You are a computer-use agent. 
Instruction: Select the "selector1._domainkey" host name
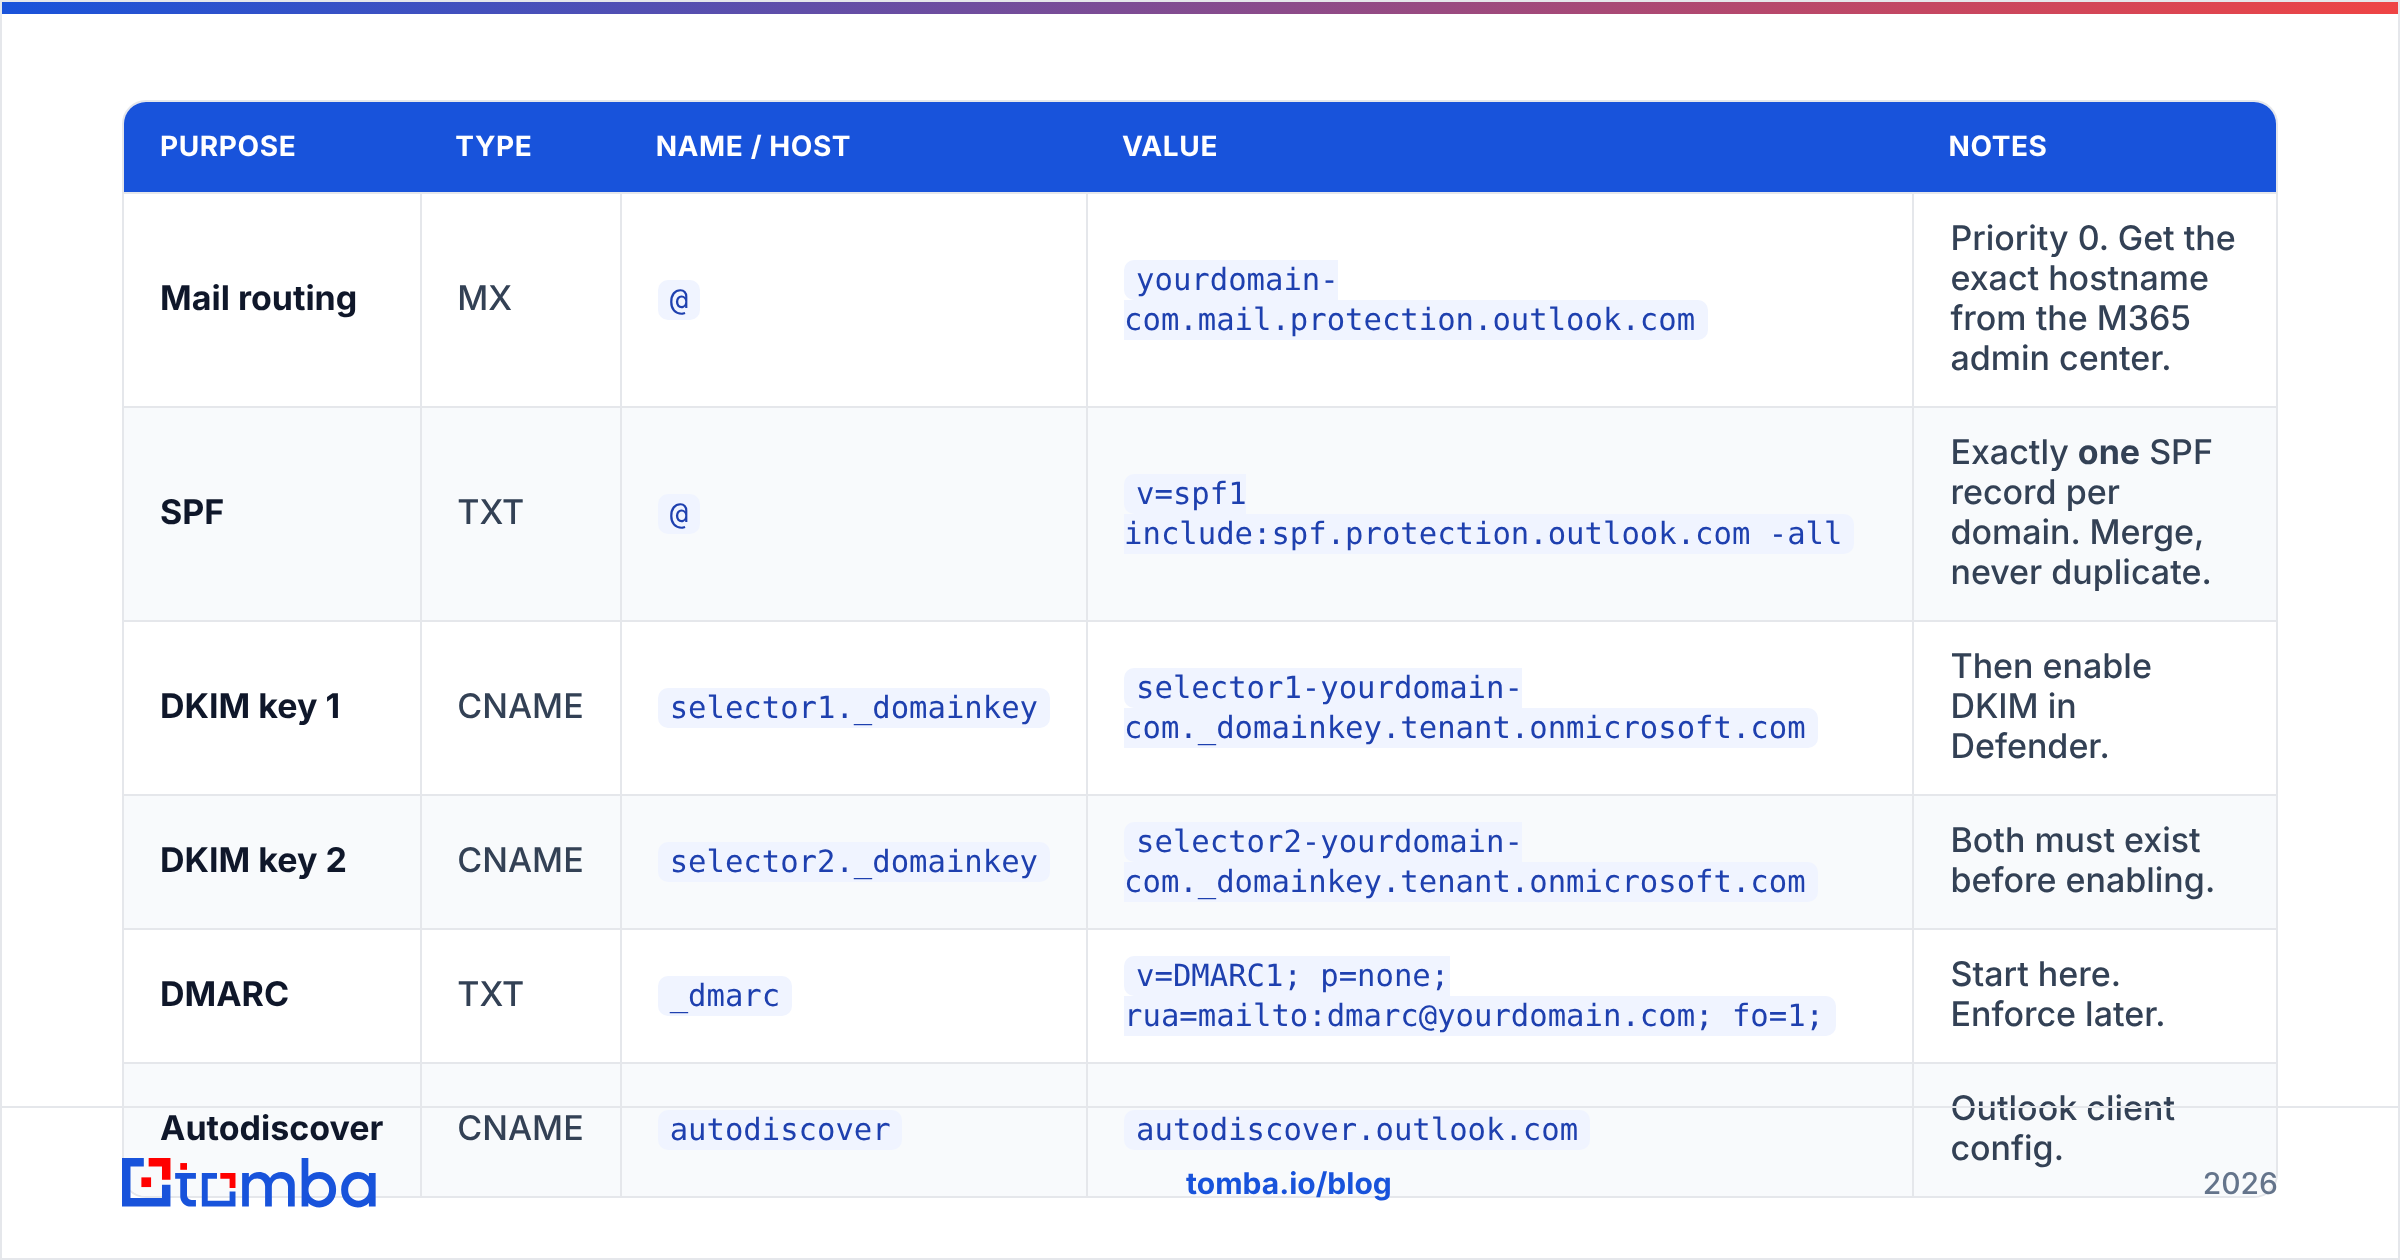[854, 708]
